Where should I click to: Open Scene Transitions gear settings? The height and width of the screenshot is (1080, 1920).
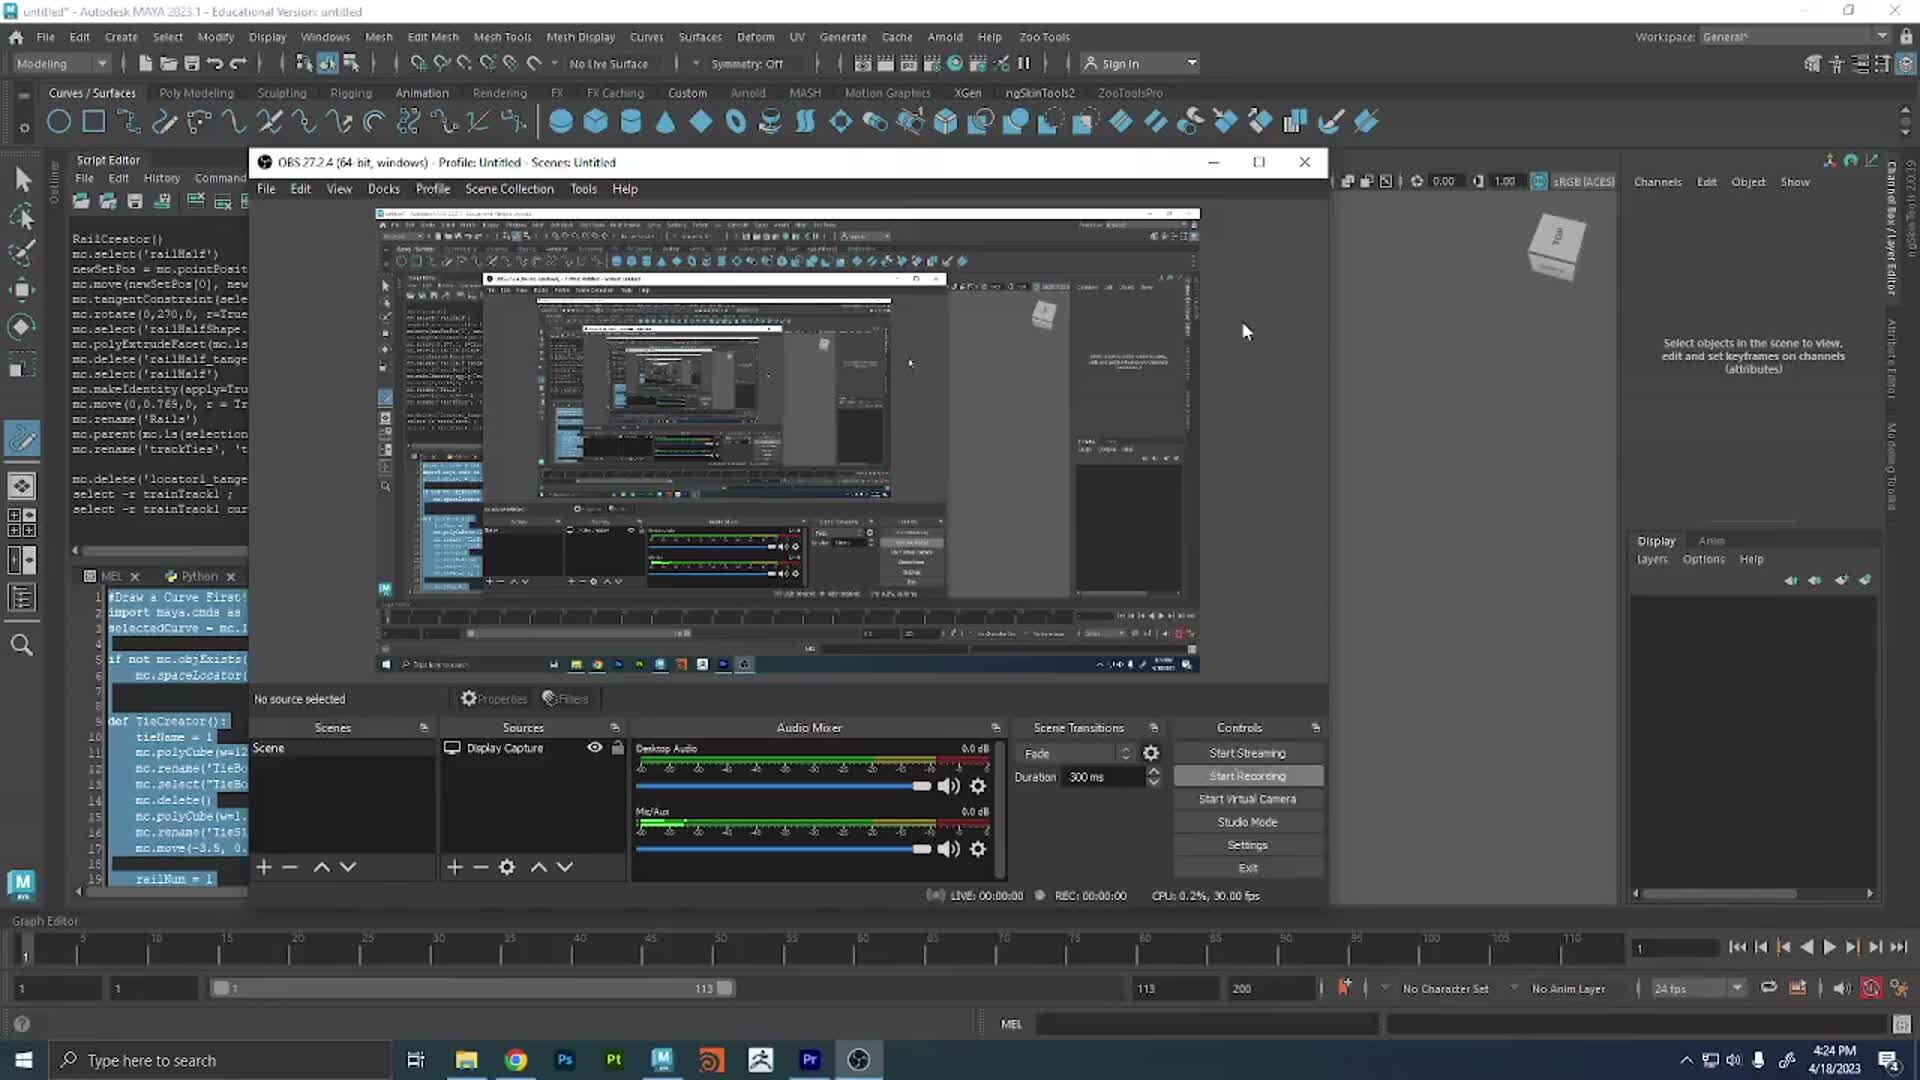pos(1151,753)
